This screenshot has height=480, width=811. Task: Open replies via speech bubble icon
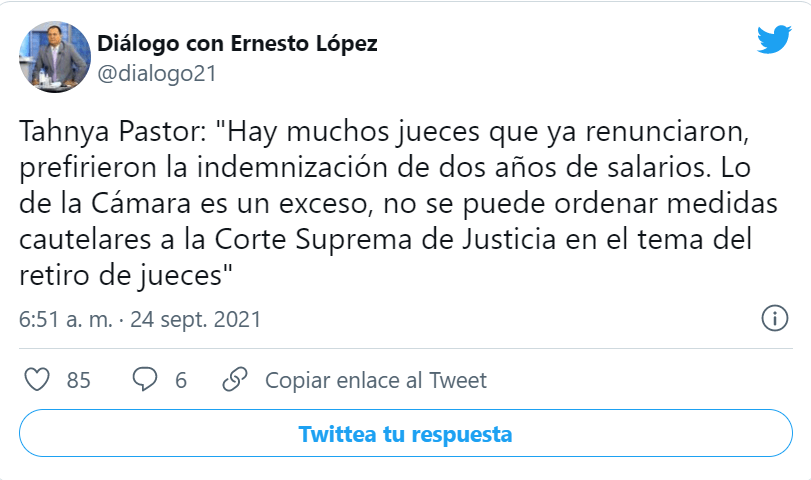[144, 379]
